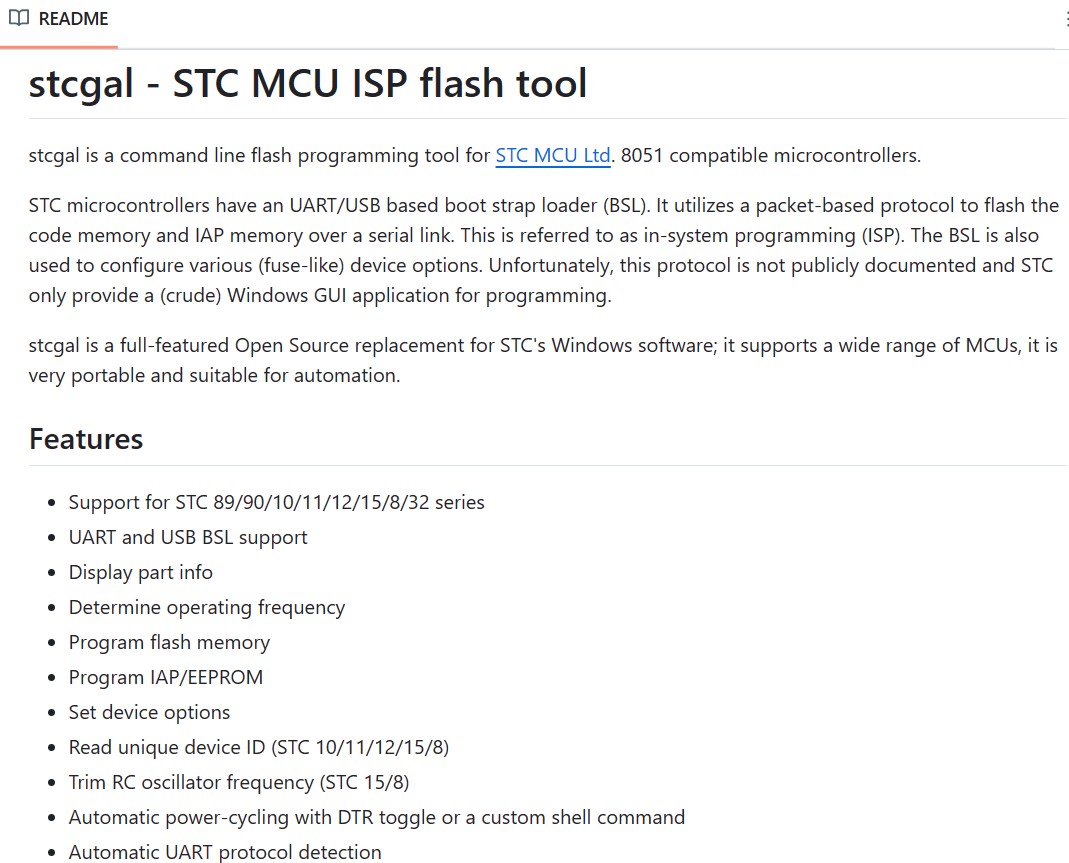Click the stcgal main title heading
Viewport: 1069px width, 863px height.
pos(307,84)
